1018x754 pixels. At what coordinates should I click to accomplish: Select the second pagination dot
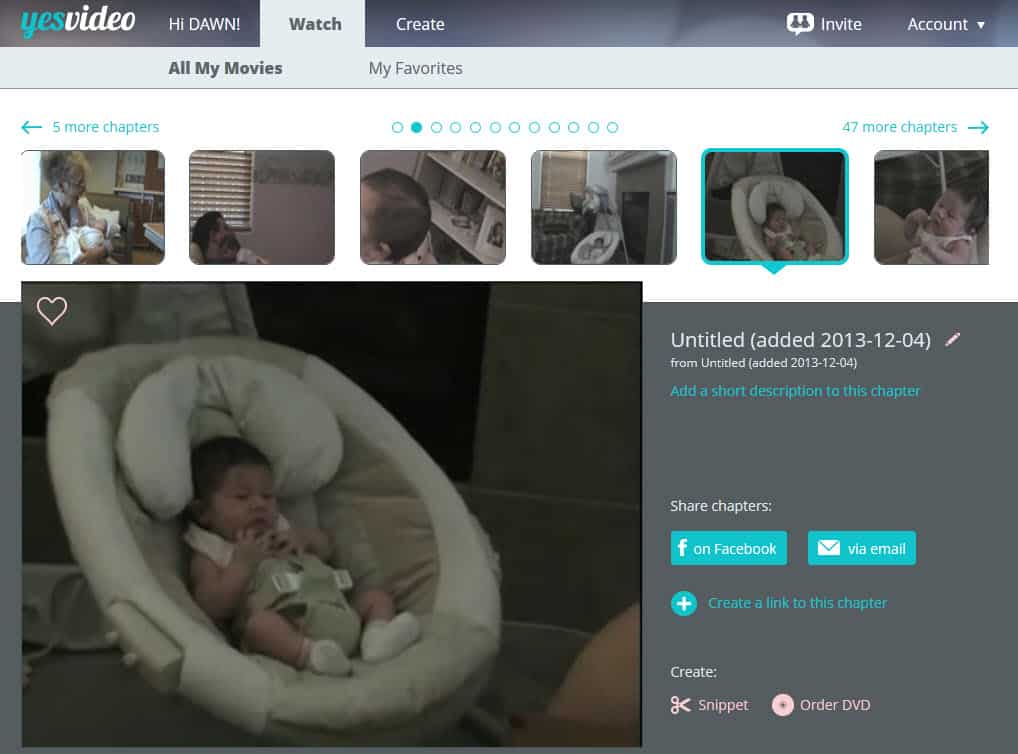pos(417,128)
